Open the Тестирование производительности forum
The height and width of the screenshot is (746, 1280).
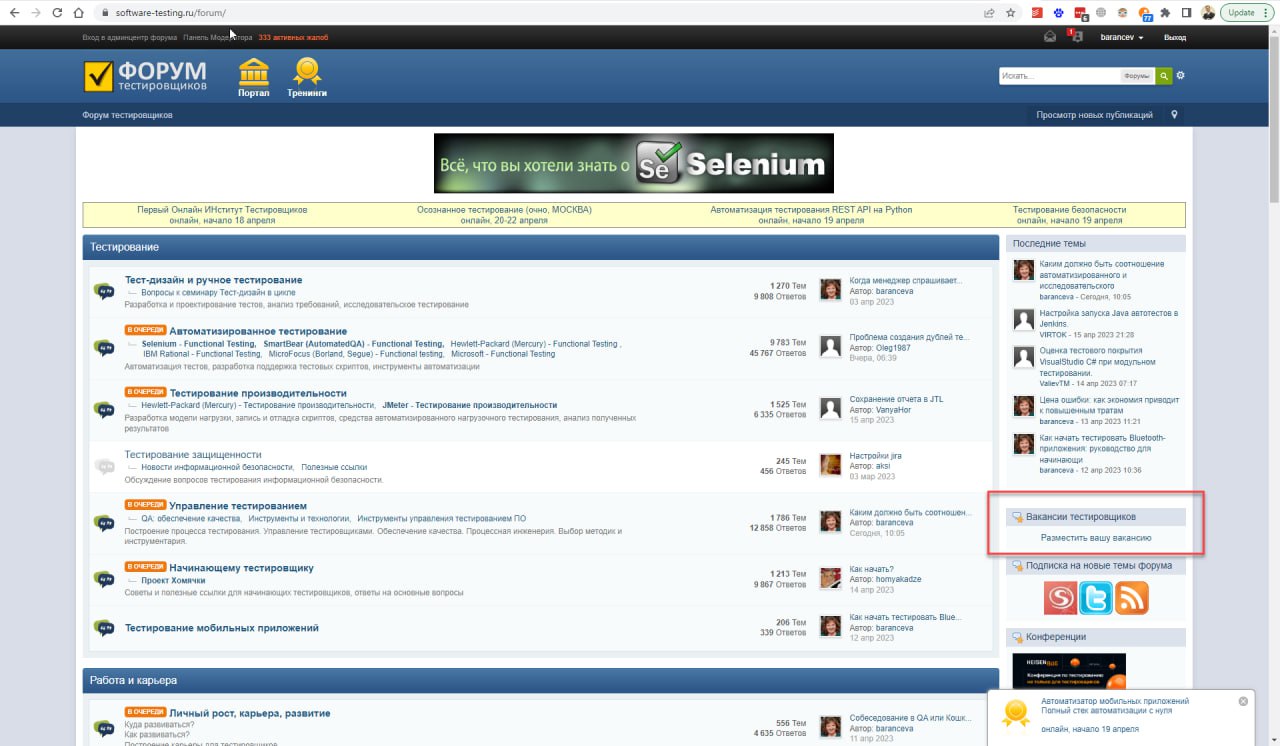tap(258, 393)
